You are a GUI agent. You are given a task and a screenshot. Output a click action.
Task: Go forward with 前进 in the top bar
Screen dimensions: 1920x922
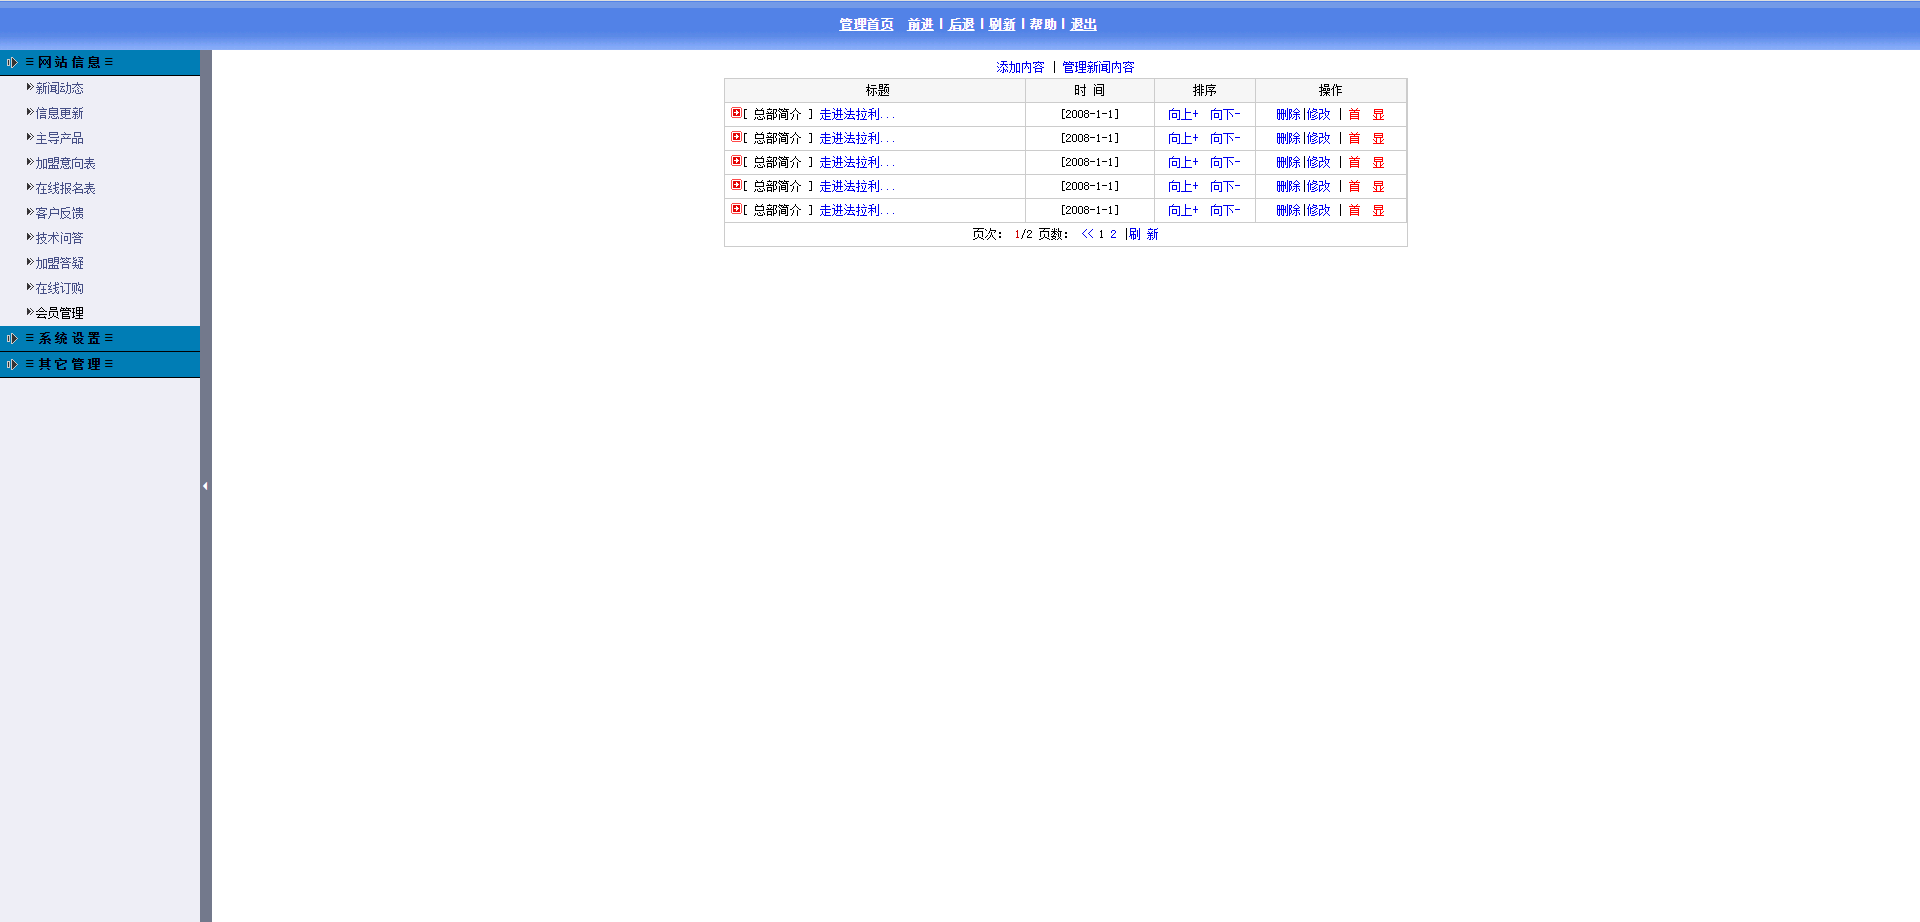click(920, 24)
